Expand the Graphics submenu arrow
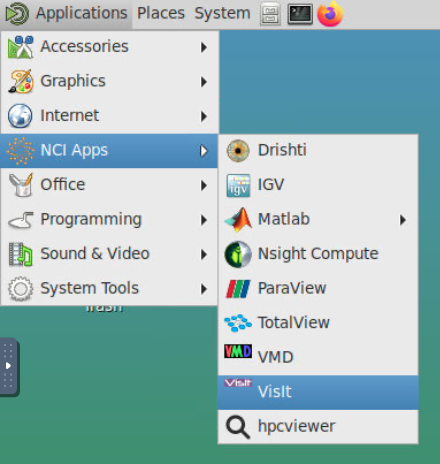The image size is (440, 464). point(204,82)
